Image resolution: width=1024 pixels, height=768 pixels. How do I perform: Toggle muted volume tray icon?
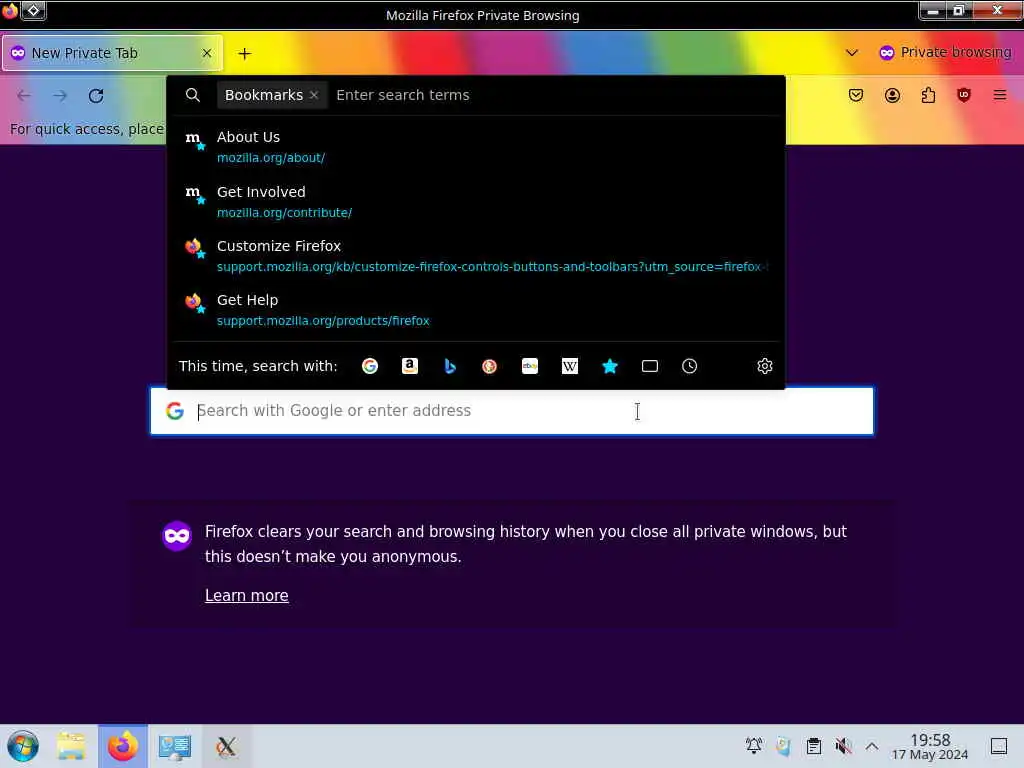(843, 746)
